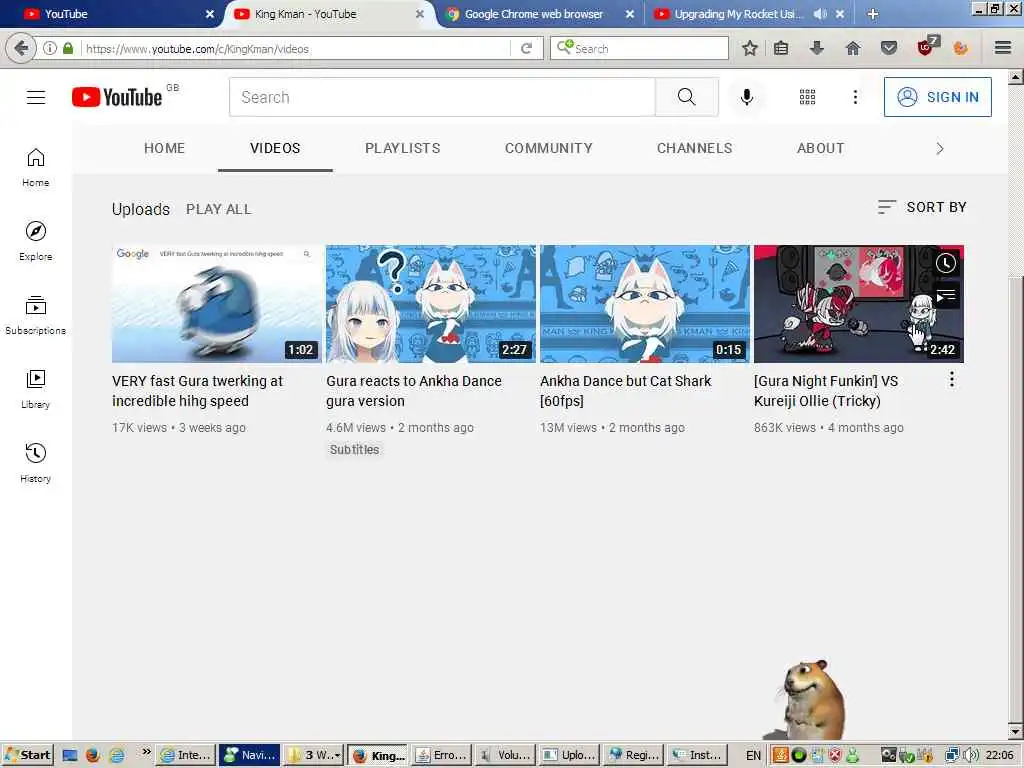Toggle YouTube guide hamburger menu
Image resolution: width=1024 pixels, height=768 pixels.
tap(36, 97)
